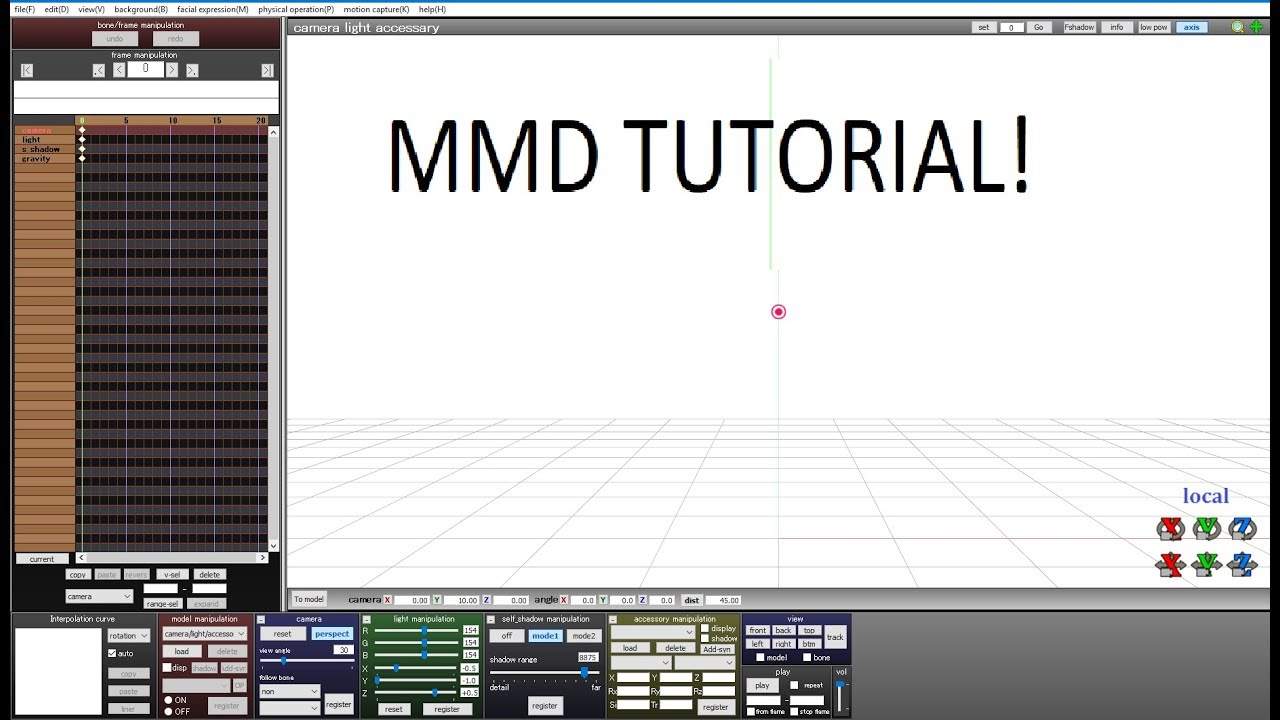1280x720 pixels.
Task: Click the blue Z rotate axis icon
Action: click(1243, 528)
